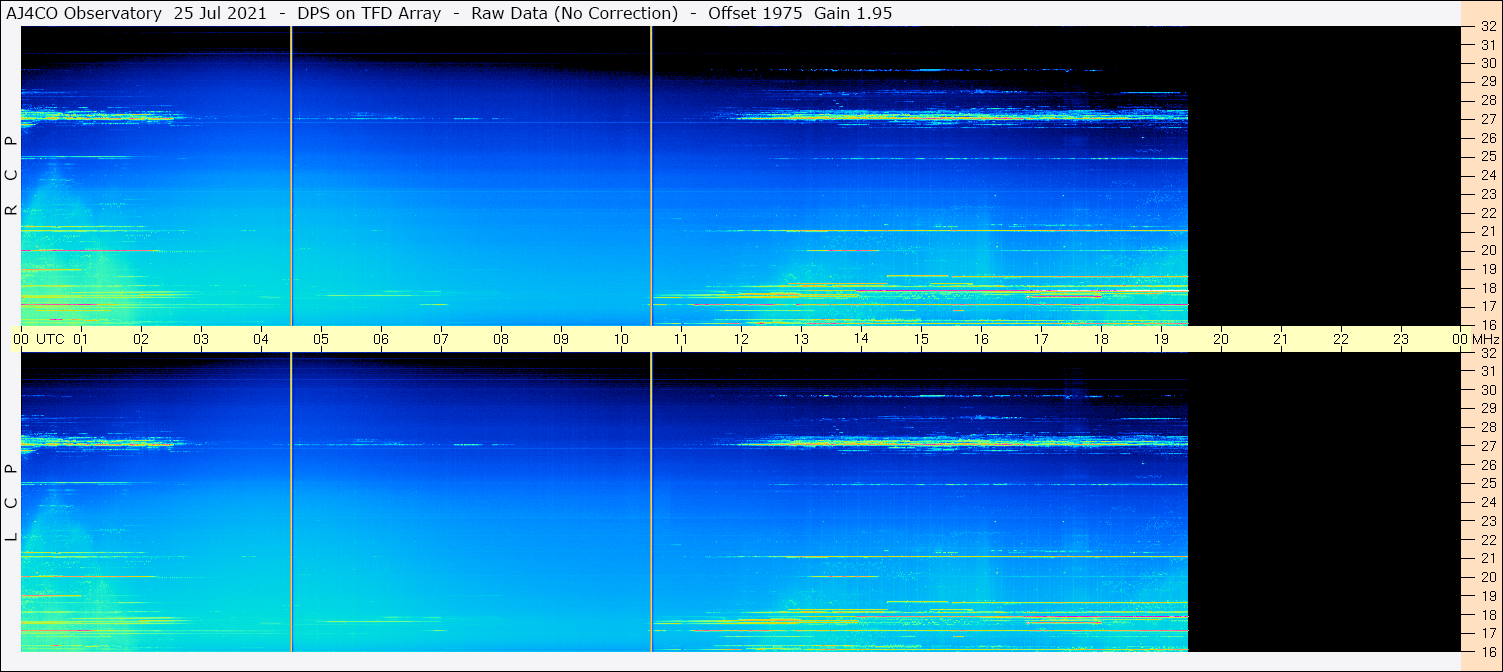Image resolution: width=1503 pixels, height=672 pixels.
Task: Click LCP frequency scale label '19'
Action: 1488,595
